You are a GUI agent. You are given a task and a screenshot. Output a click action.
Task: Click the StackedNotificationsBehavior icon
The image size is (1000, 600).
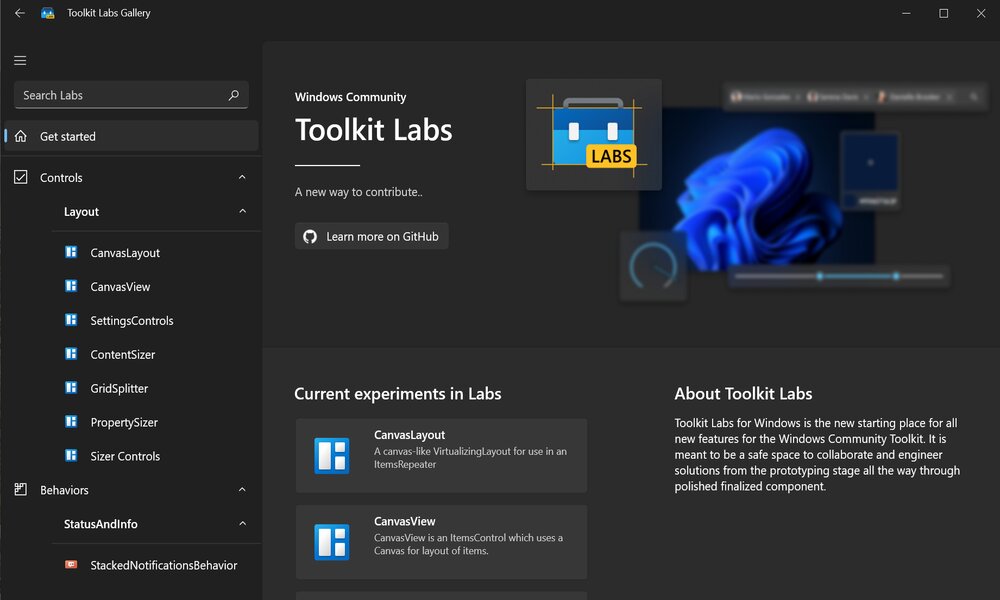71,564
